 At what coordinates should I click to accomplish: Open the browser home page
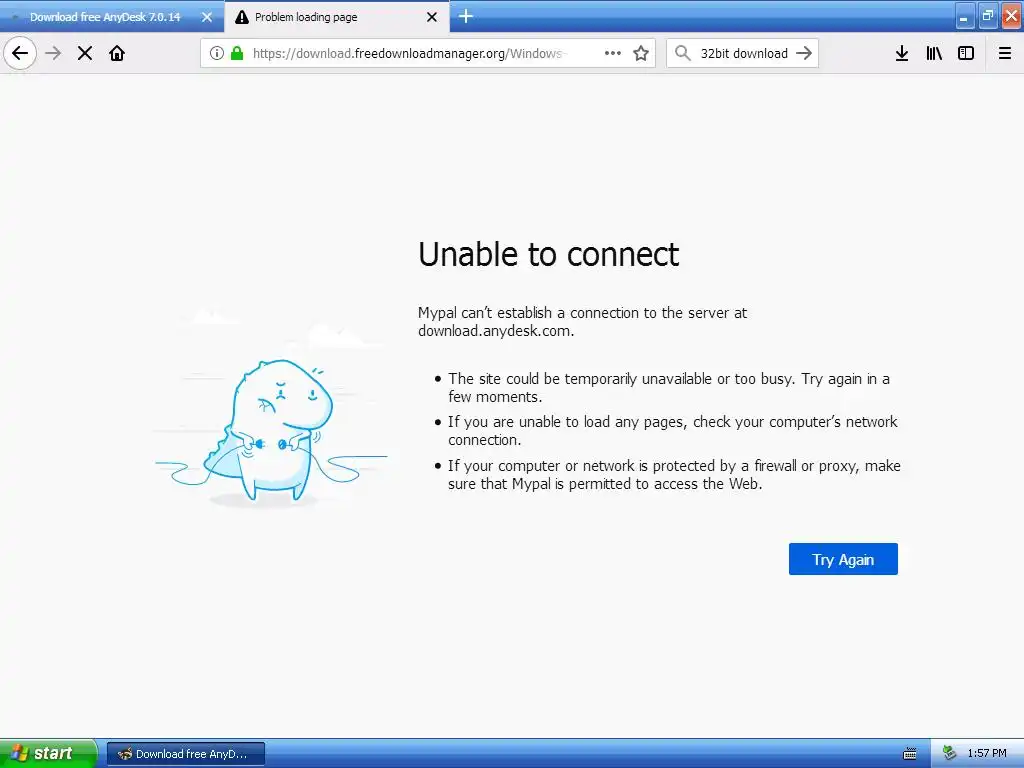pyautogui.click(x=117, y=53)
